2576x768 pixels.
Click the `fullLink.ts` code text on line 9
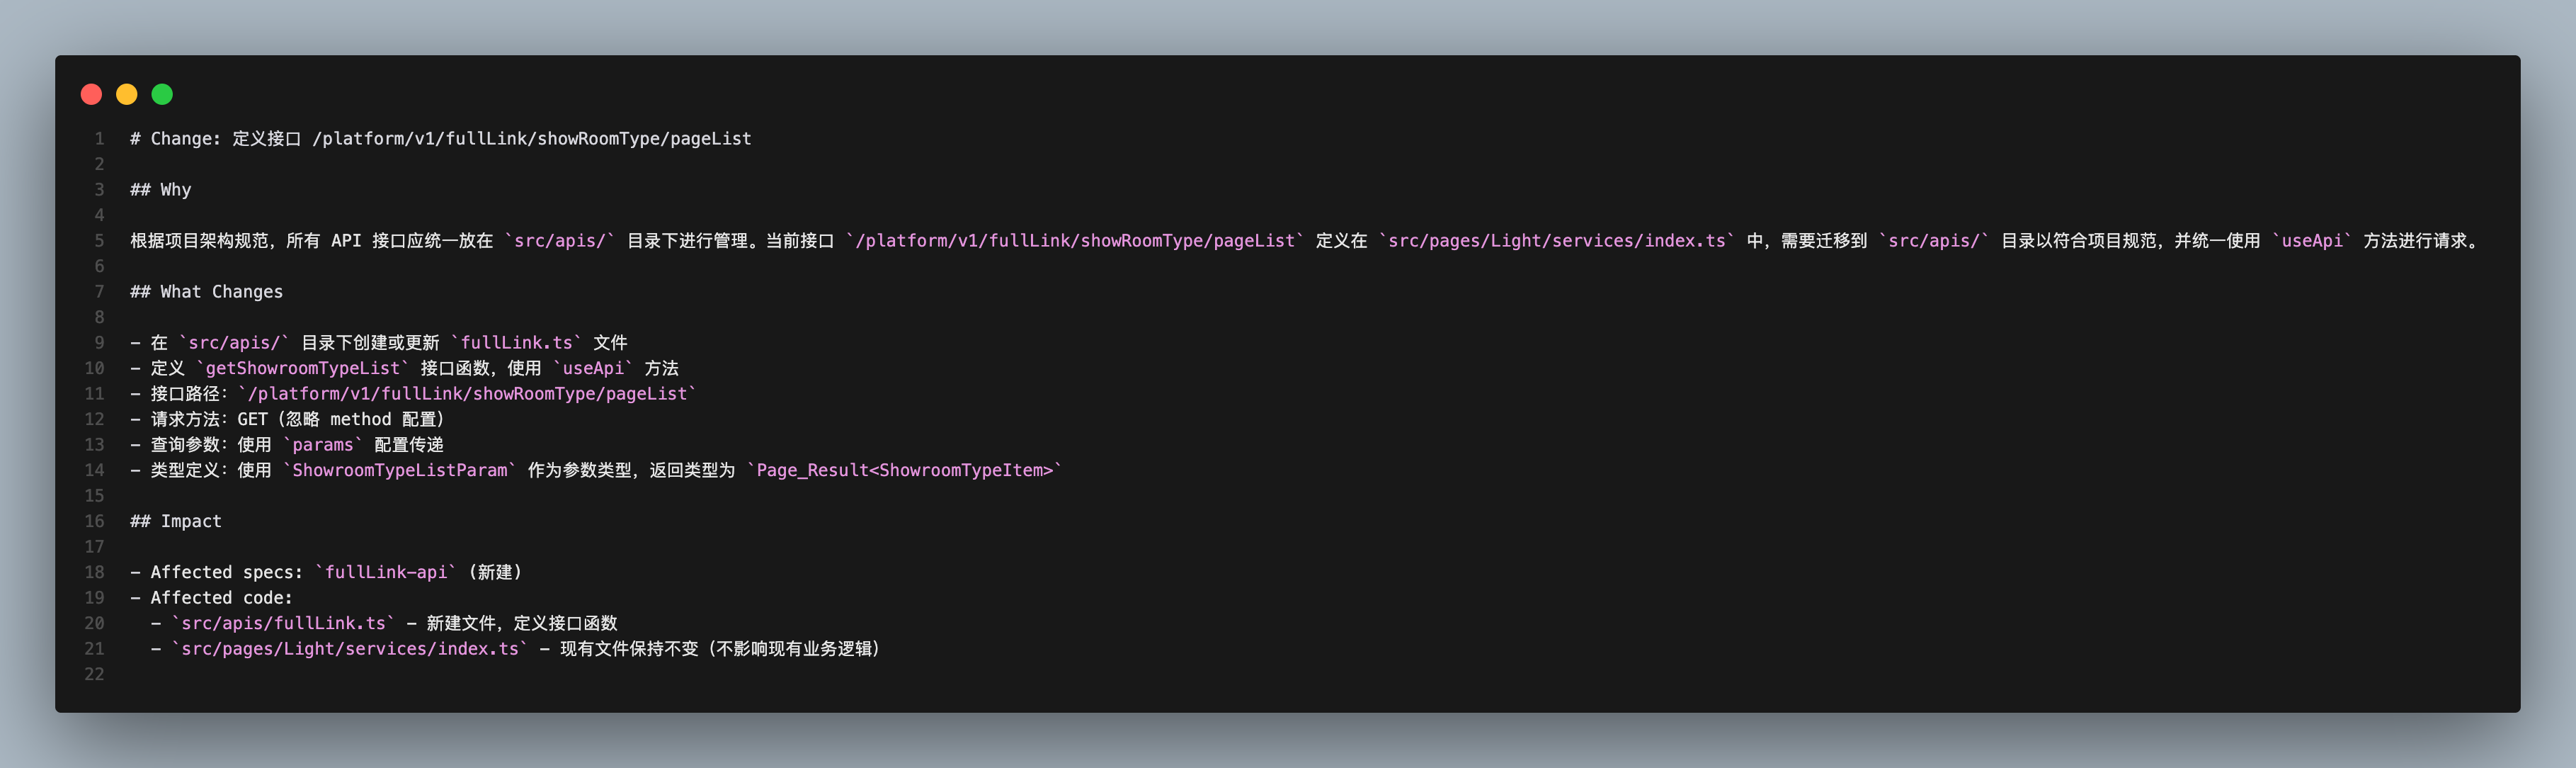tap(516, 343)
